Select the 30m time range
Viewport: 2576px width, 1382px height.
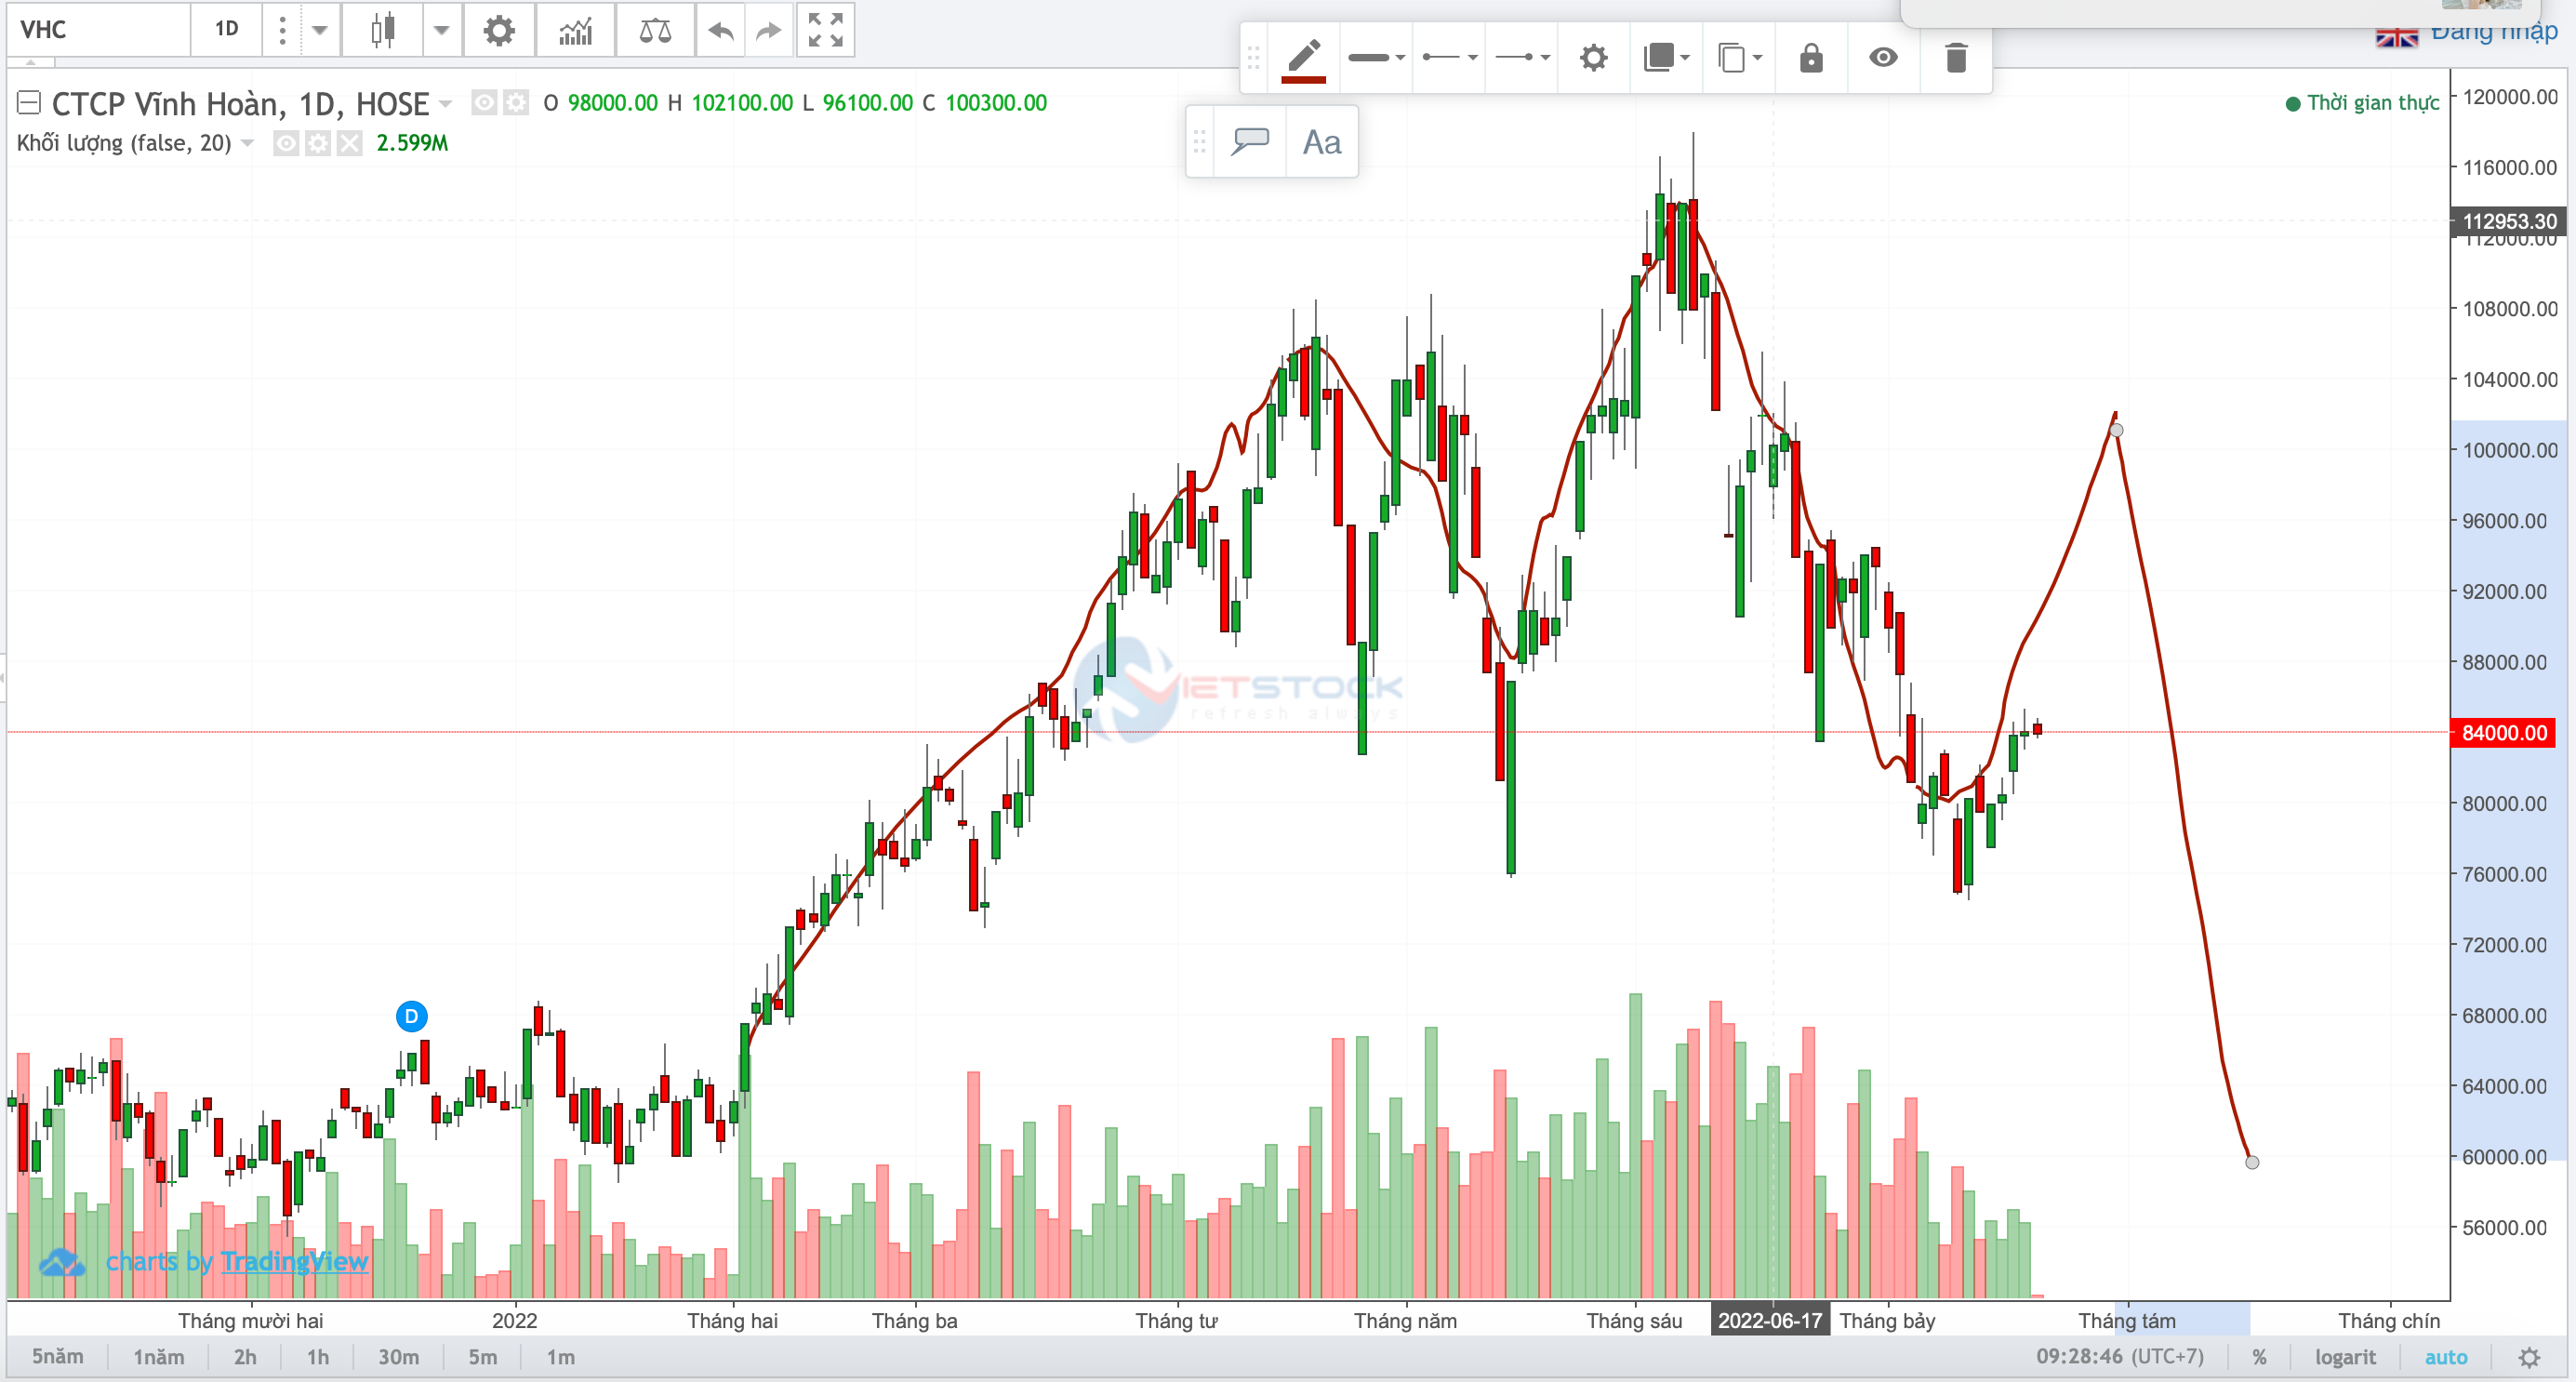click(x=398, y=1357)
